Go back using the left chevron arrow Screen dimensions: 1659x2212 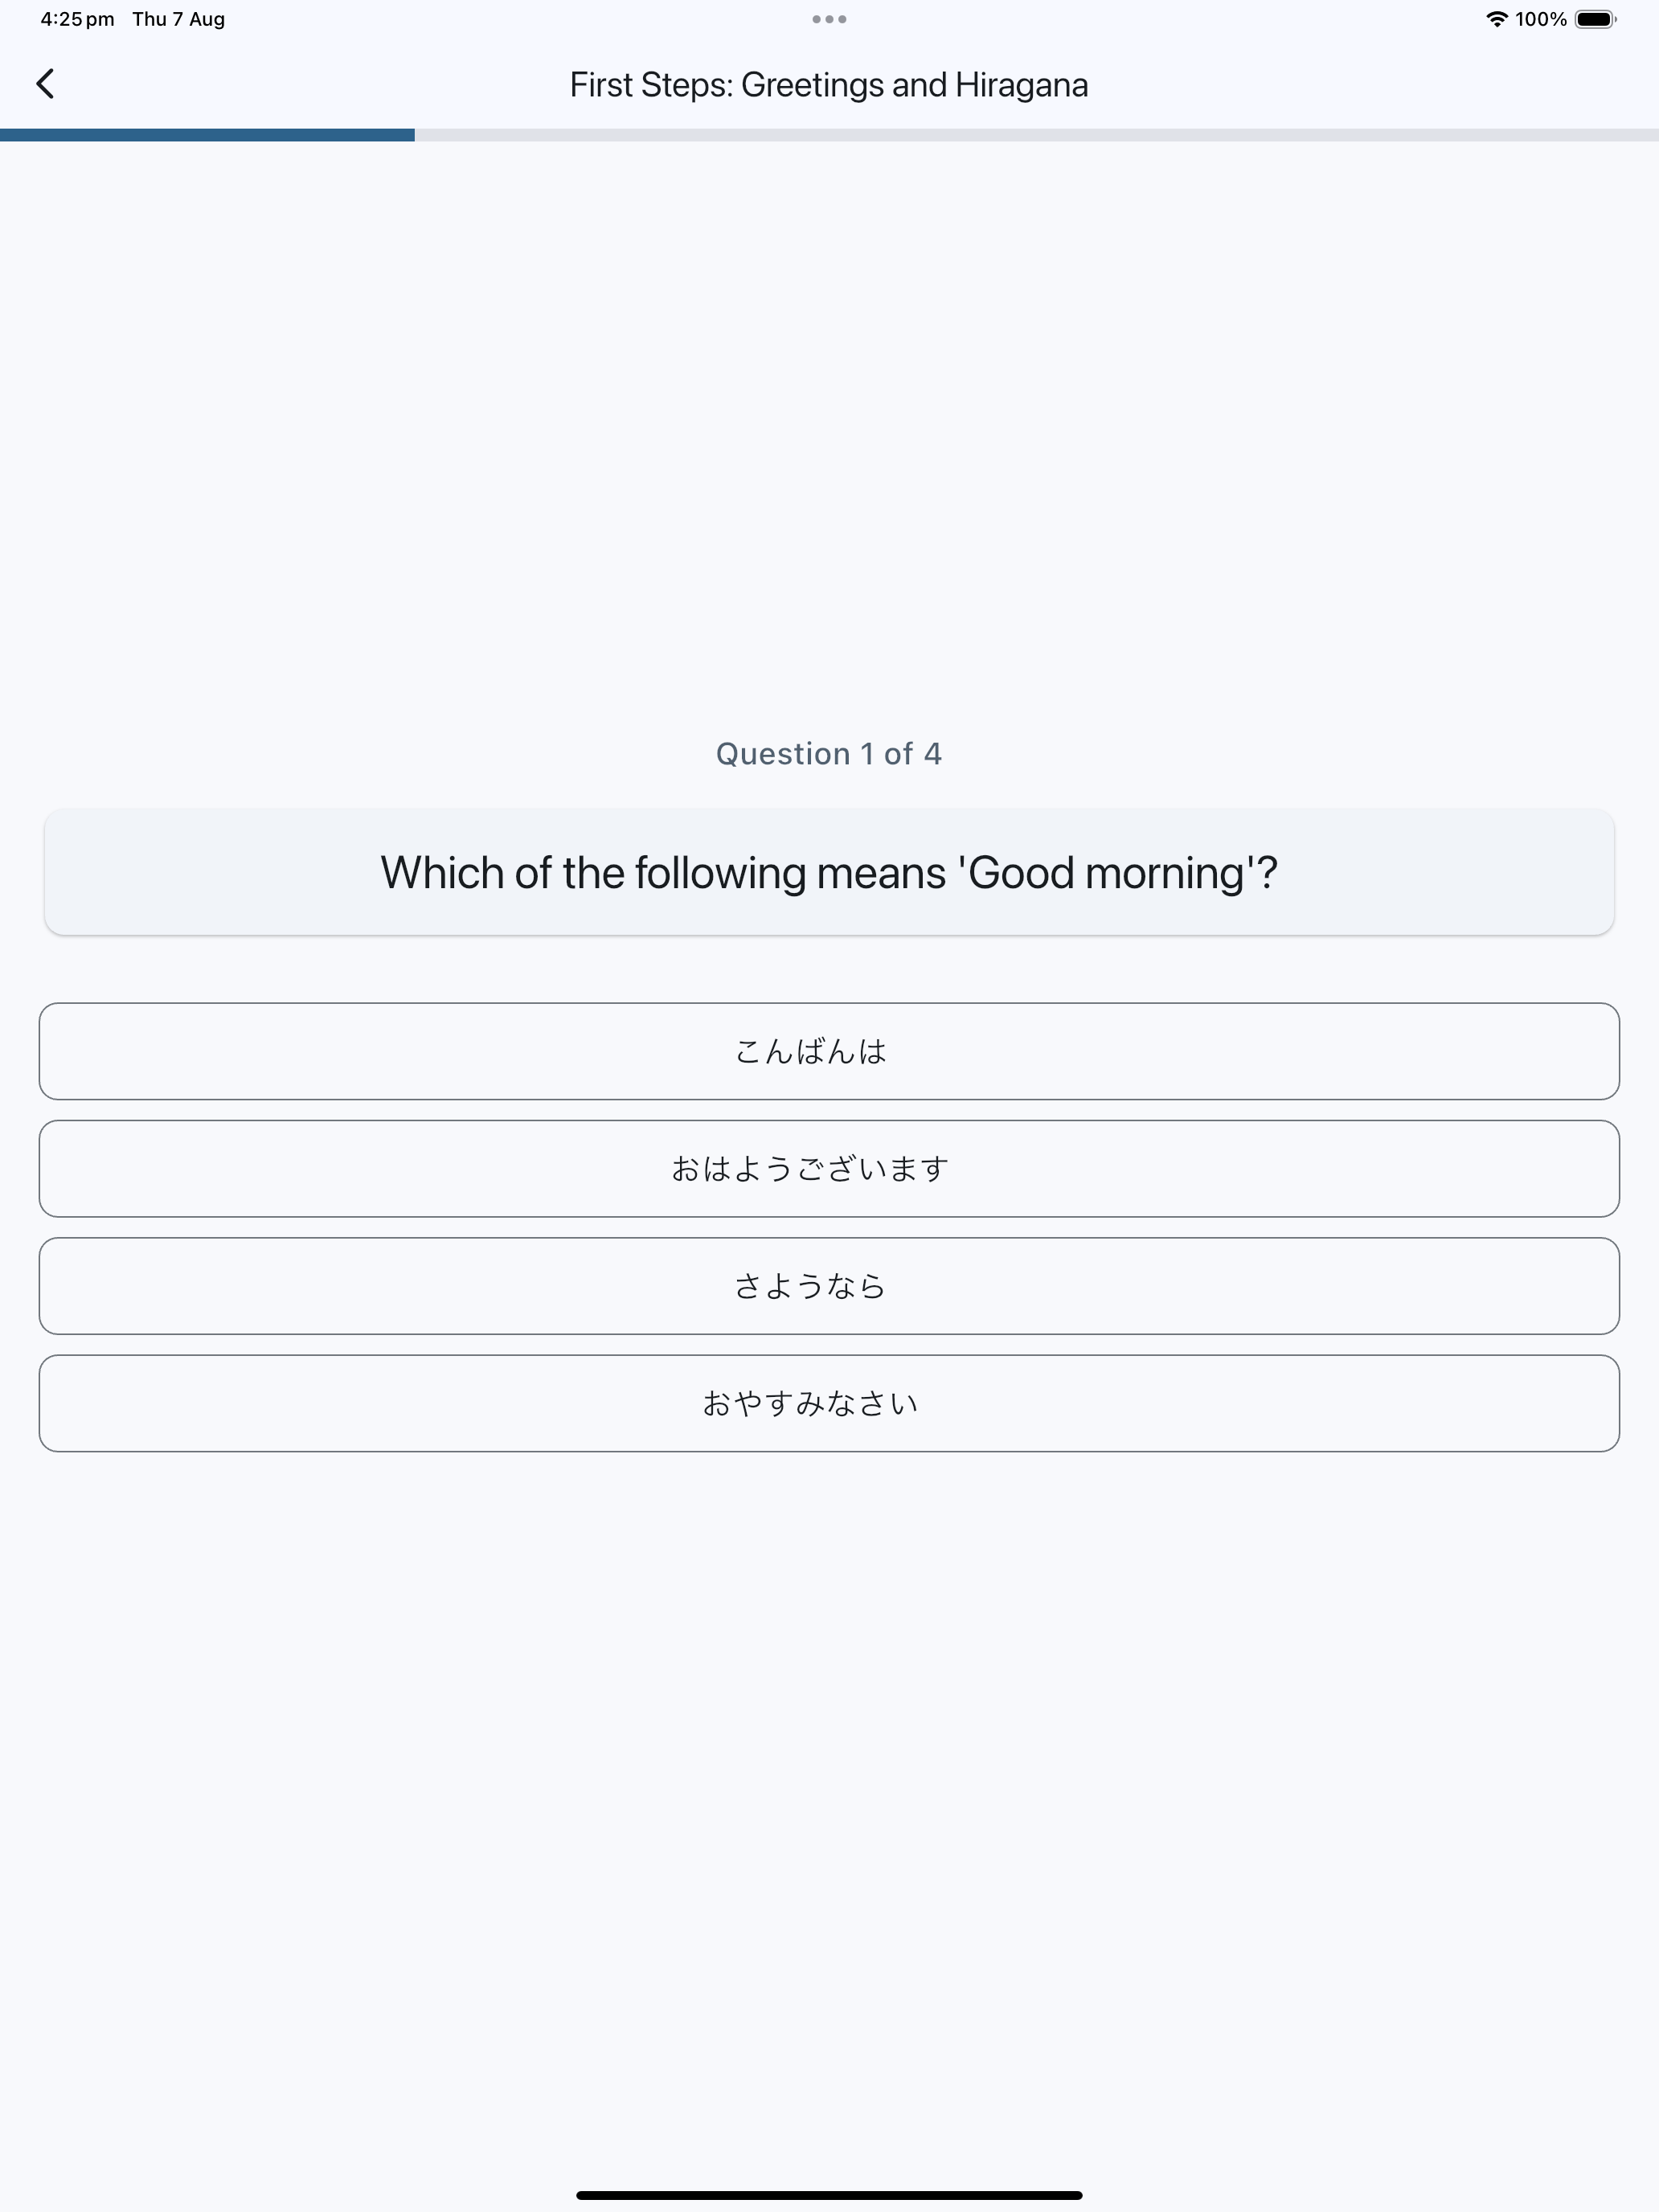45,84
